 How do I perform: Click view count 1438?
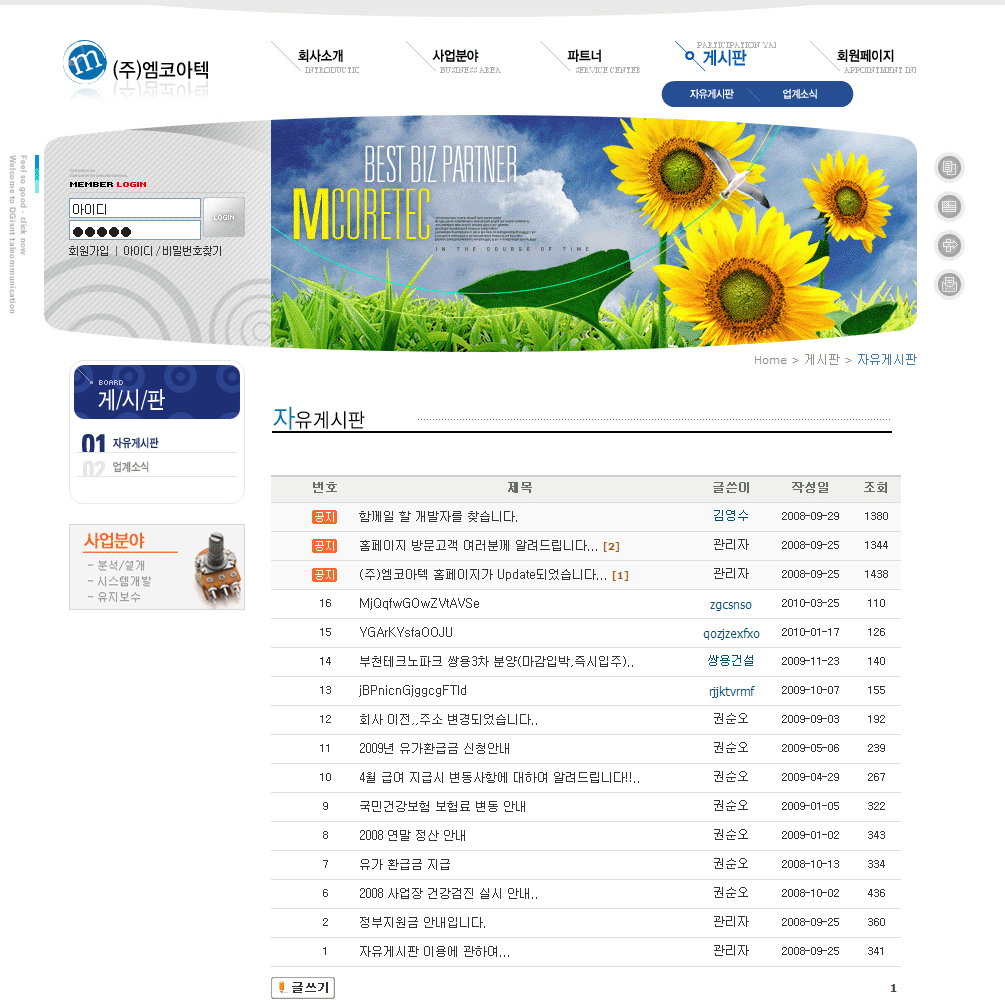click(876, 574)
